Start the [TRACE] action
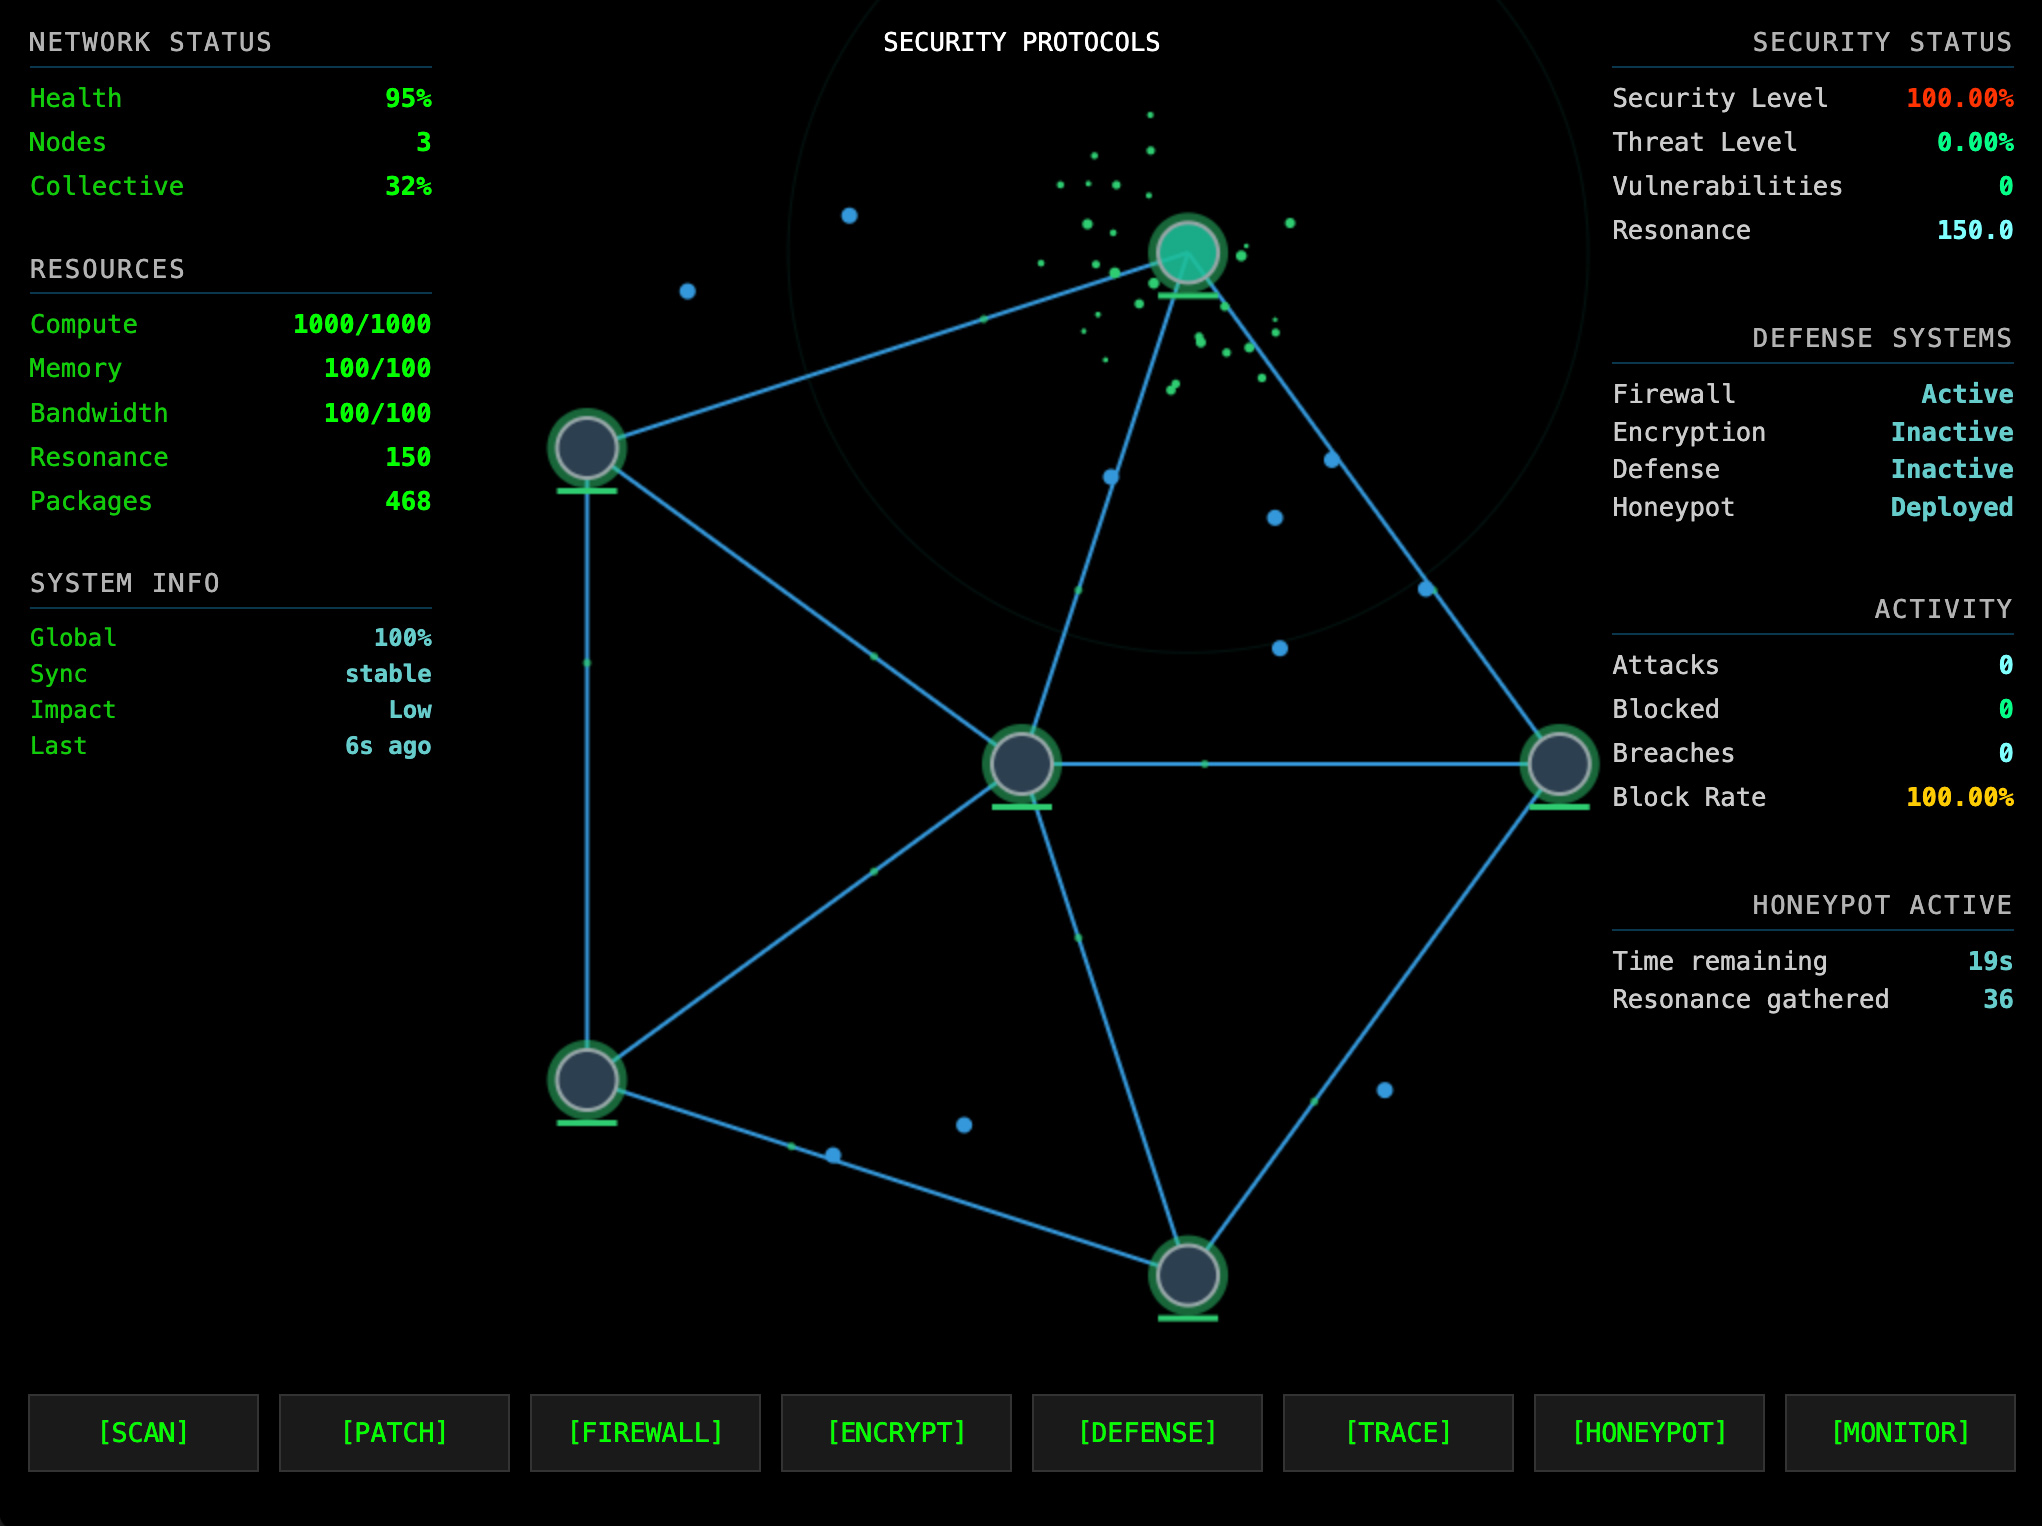The width and height of the screenshot is (2042, 1526). coord(1398,1432)
